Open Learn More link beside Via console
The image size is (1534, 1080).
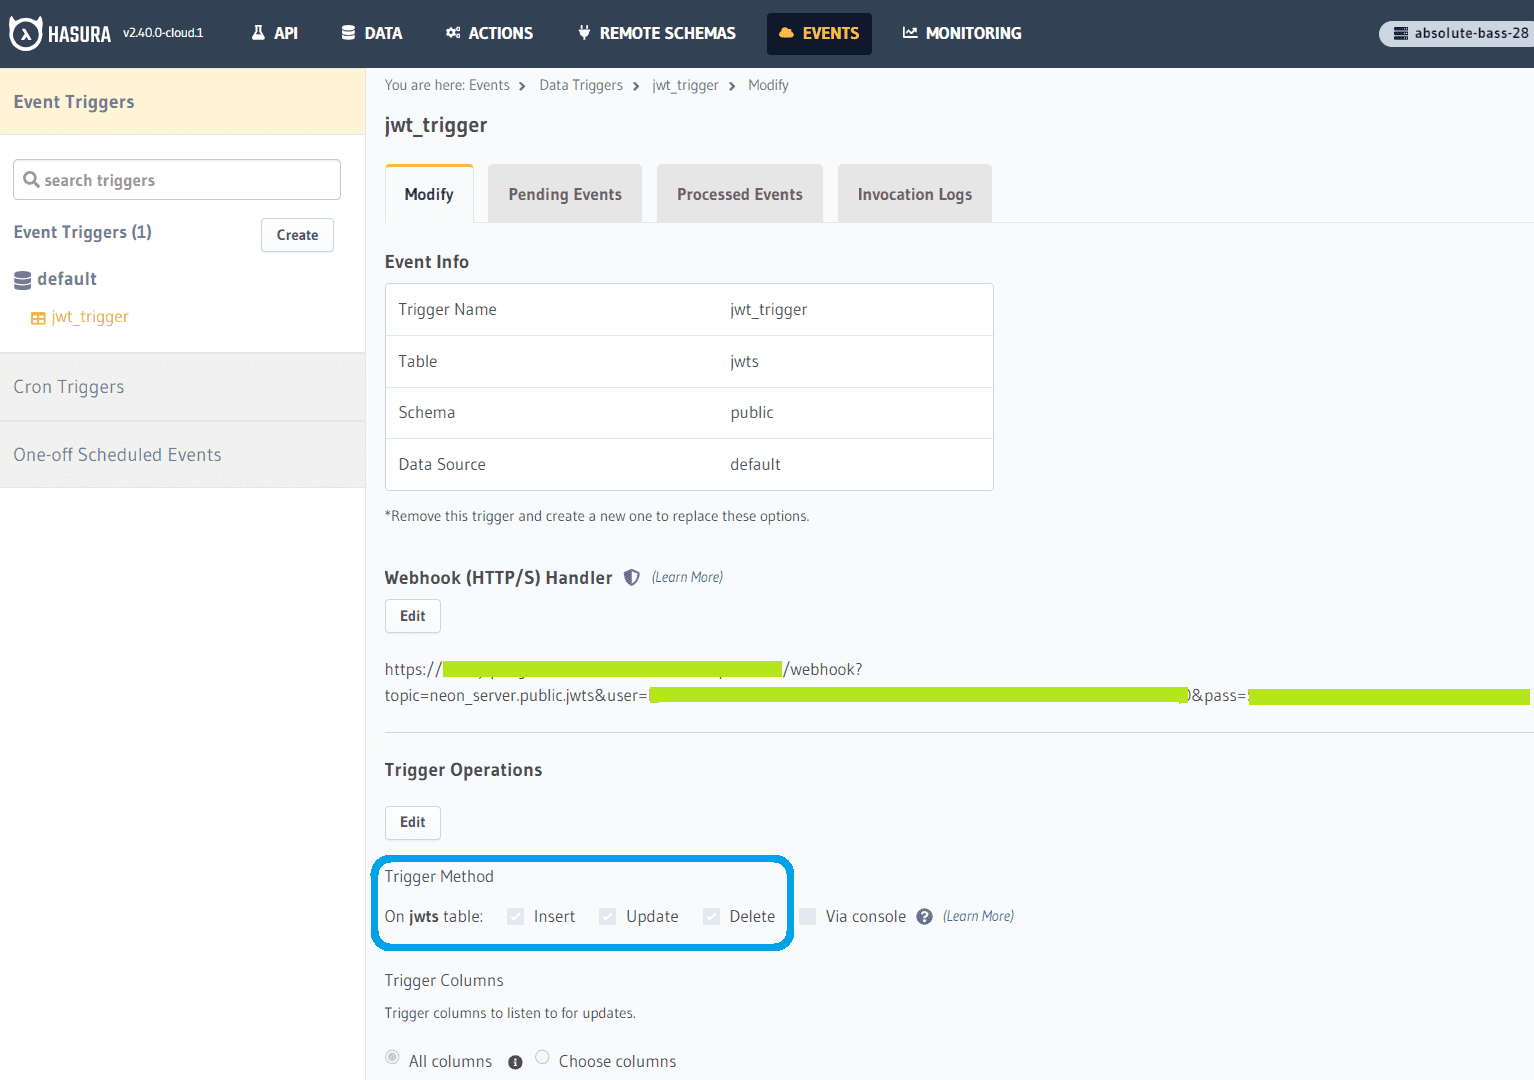(x=978, y=916)
